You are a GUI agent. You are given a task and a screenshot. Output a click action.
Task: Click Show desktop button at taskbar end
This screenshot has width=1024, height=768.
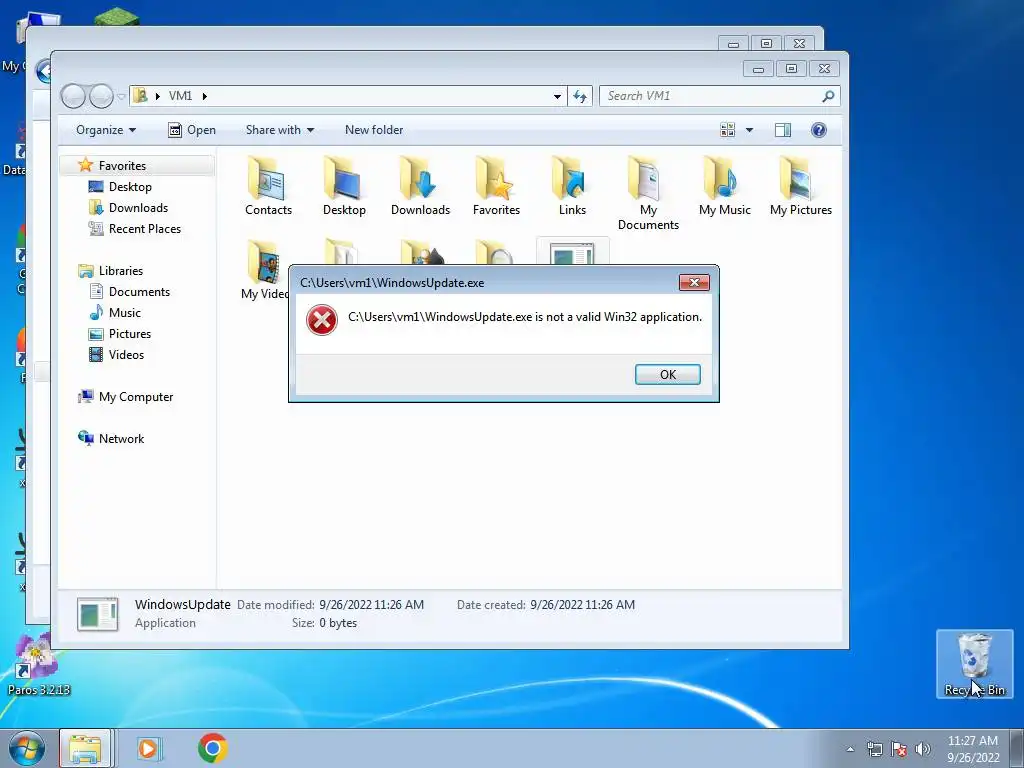1016,748
